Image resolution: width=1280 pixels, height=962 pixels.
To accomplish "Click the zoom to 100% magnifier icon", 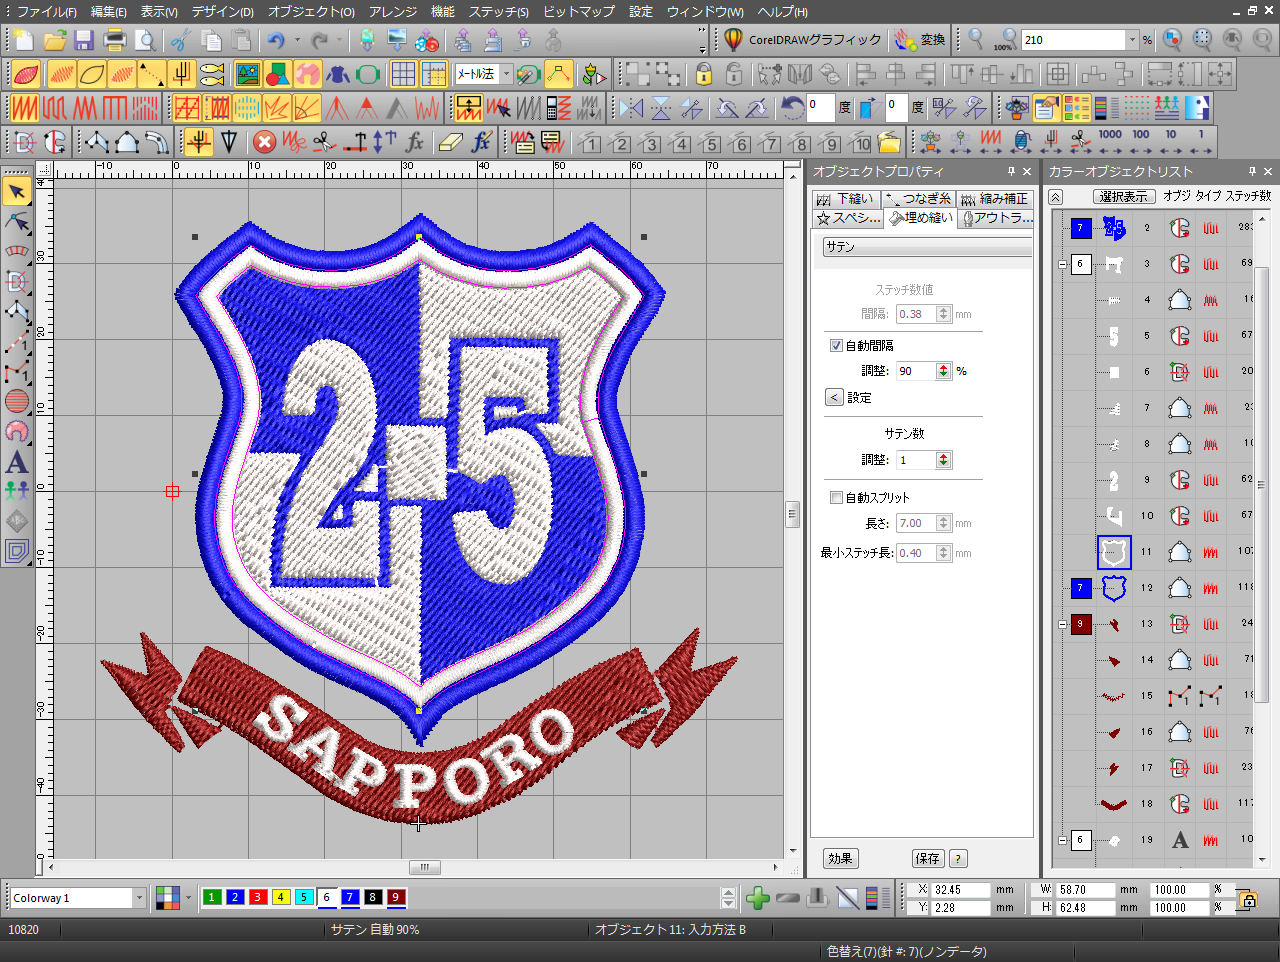I will click(1005, 40).
